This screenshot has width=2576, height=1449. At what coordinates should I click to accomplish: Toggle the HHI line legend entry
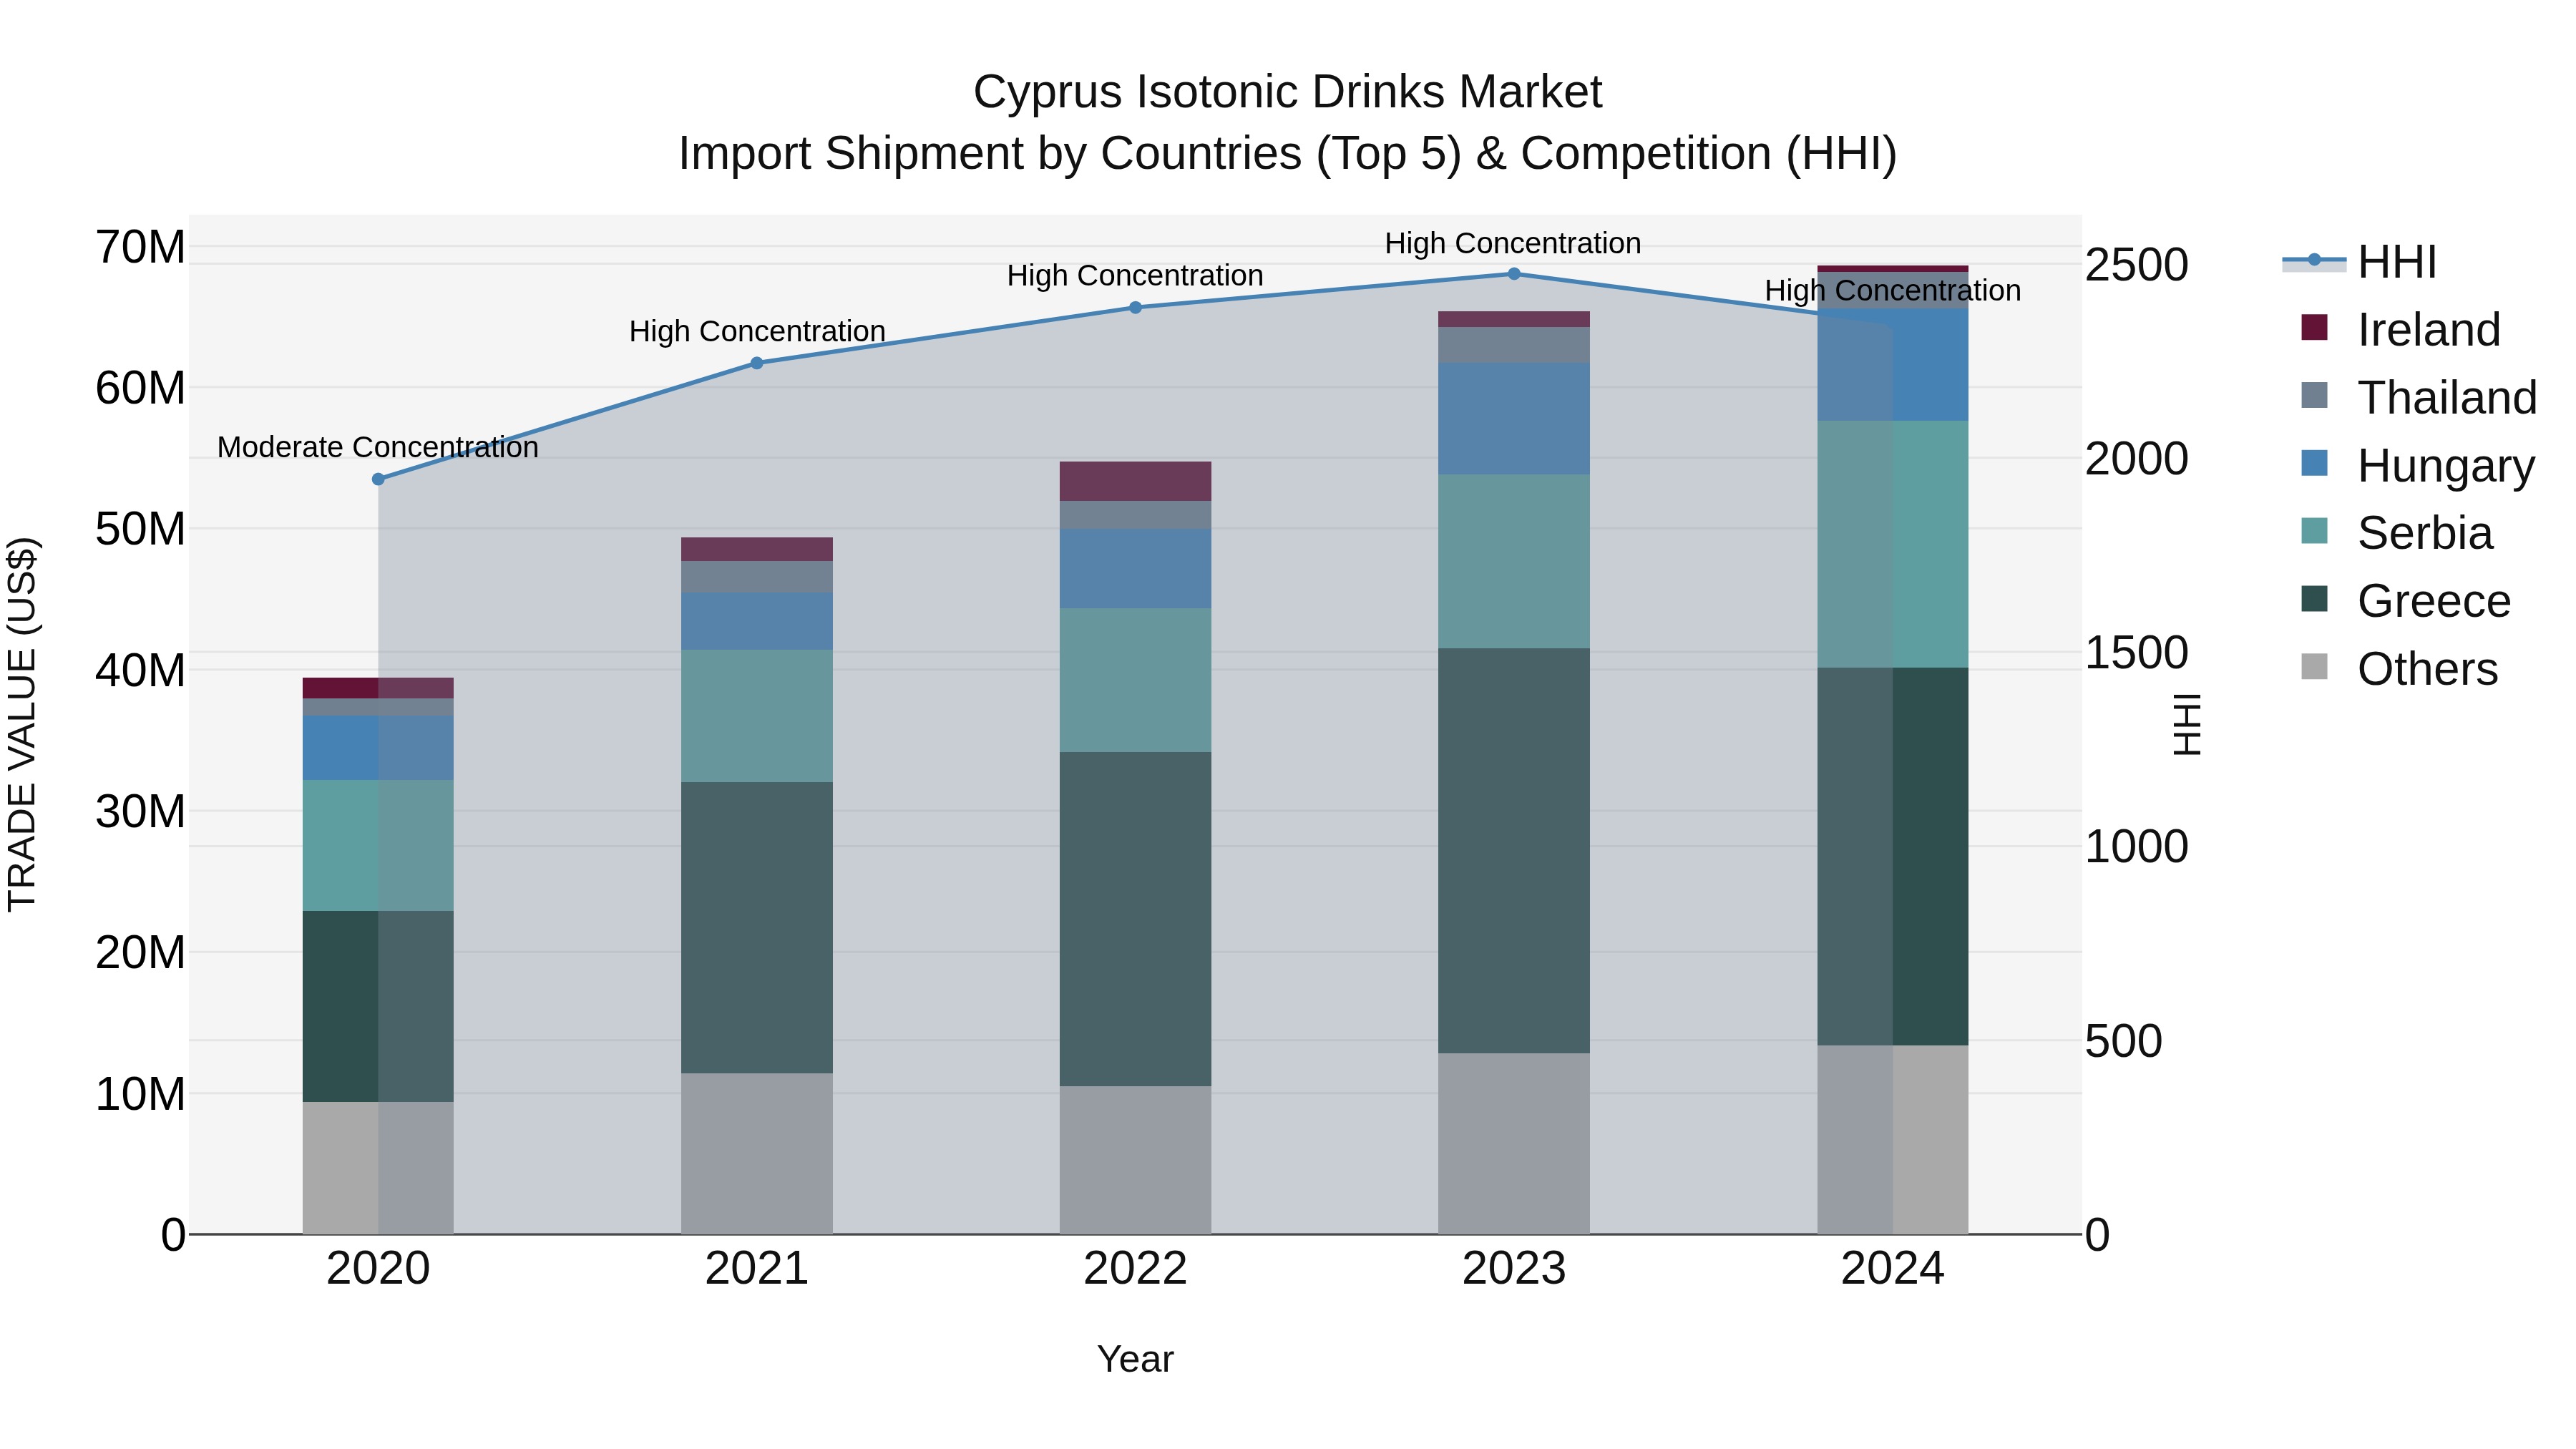(x=2360, y=262)
